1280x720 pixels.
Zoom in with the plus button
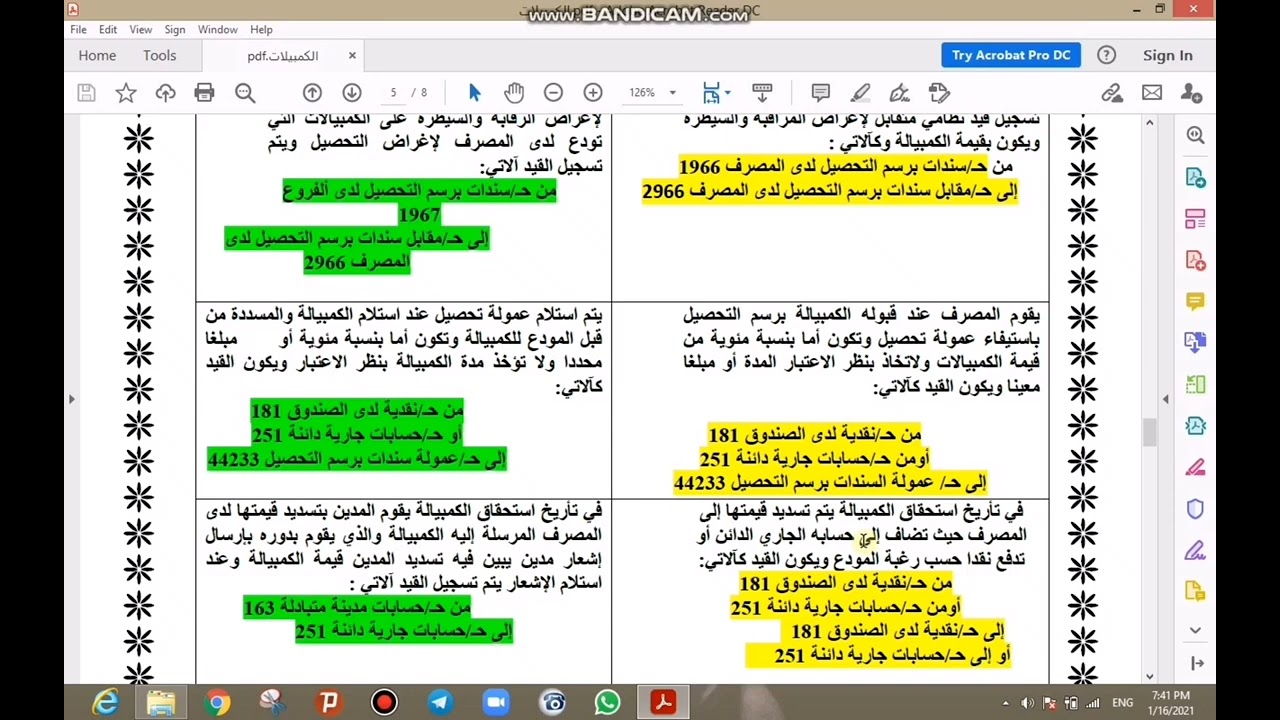coord(593,93)
